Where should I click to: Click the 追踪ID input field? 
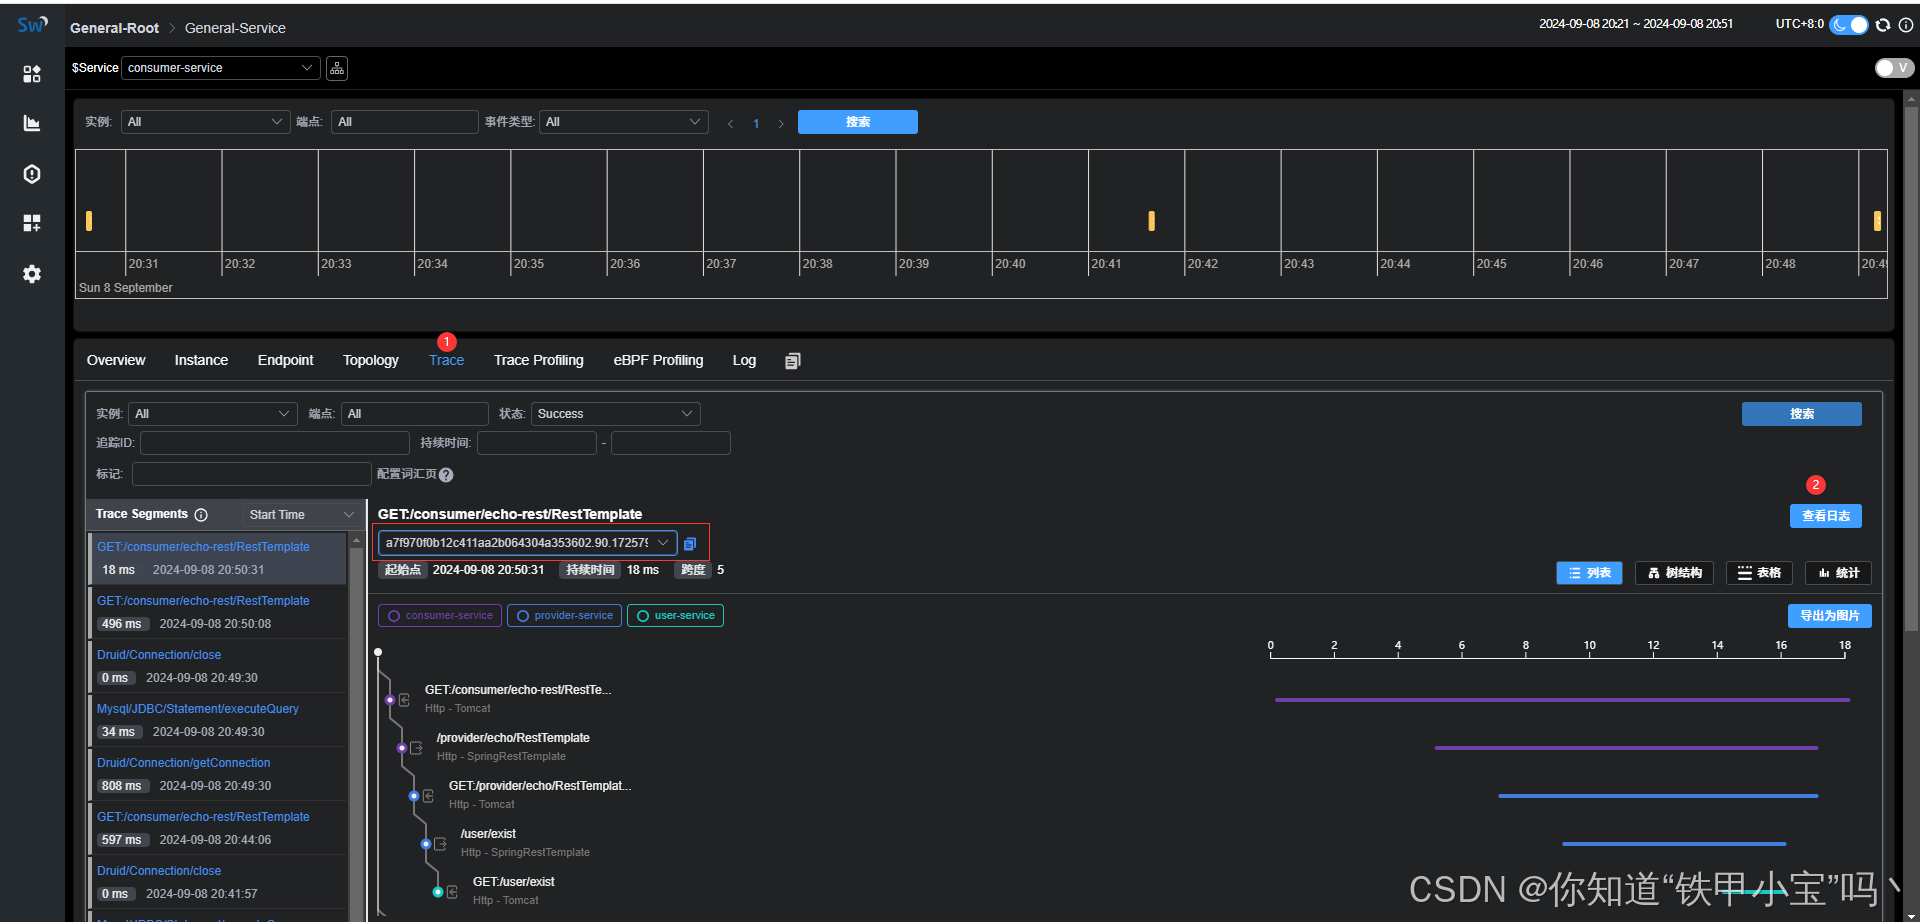point(275,443)
